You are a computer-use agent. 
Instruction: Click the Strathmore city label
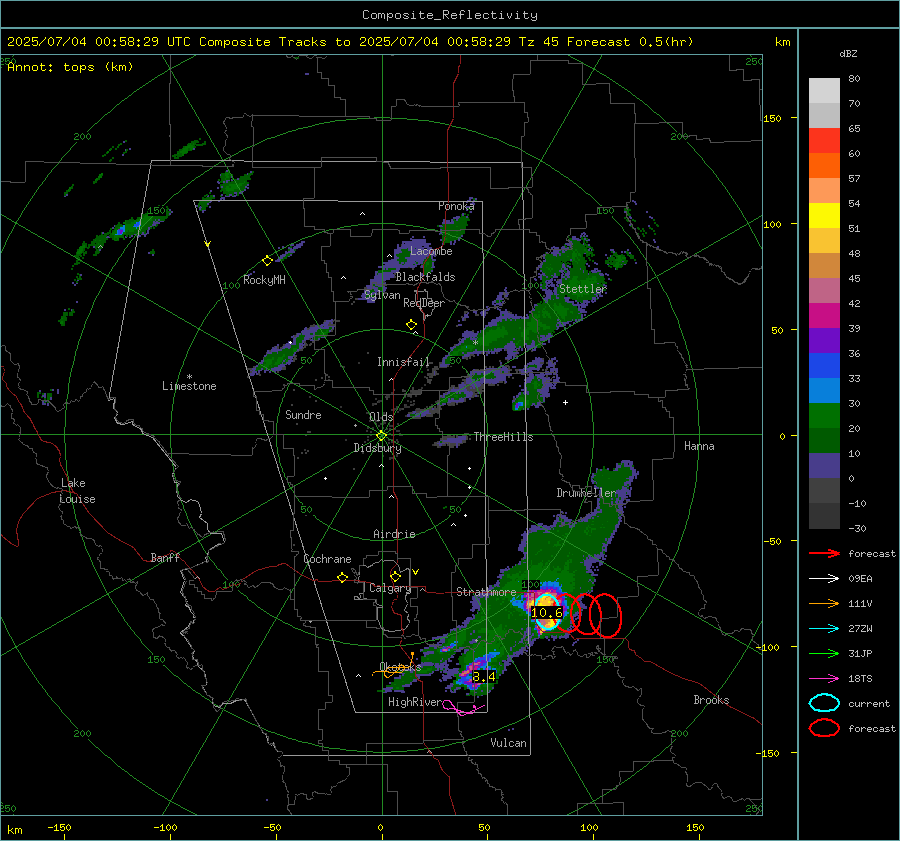486,592
